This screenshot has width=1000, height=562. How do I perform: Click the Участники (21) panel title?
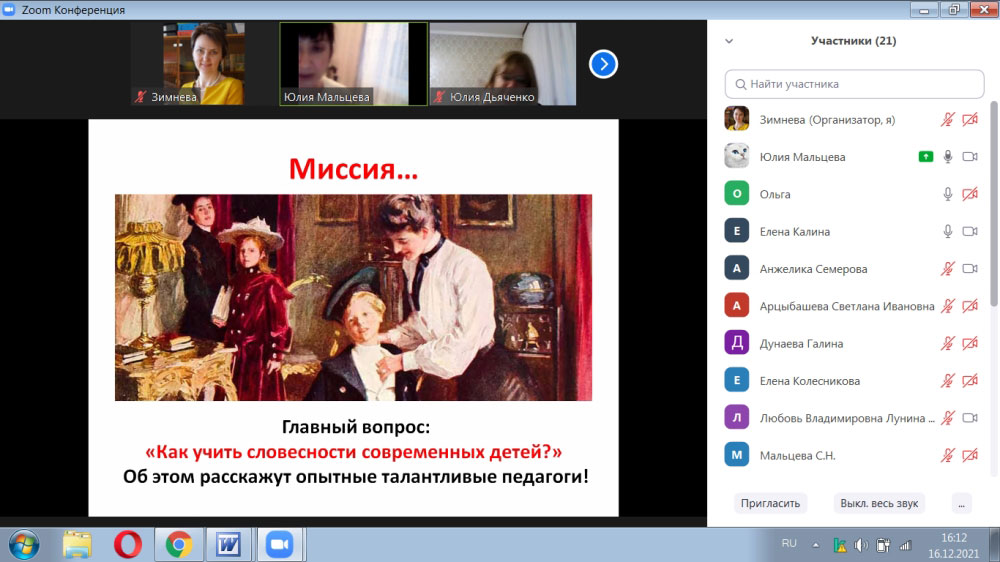coord(853,41)
